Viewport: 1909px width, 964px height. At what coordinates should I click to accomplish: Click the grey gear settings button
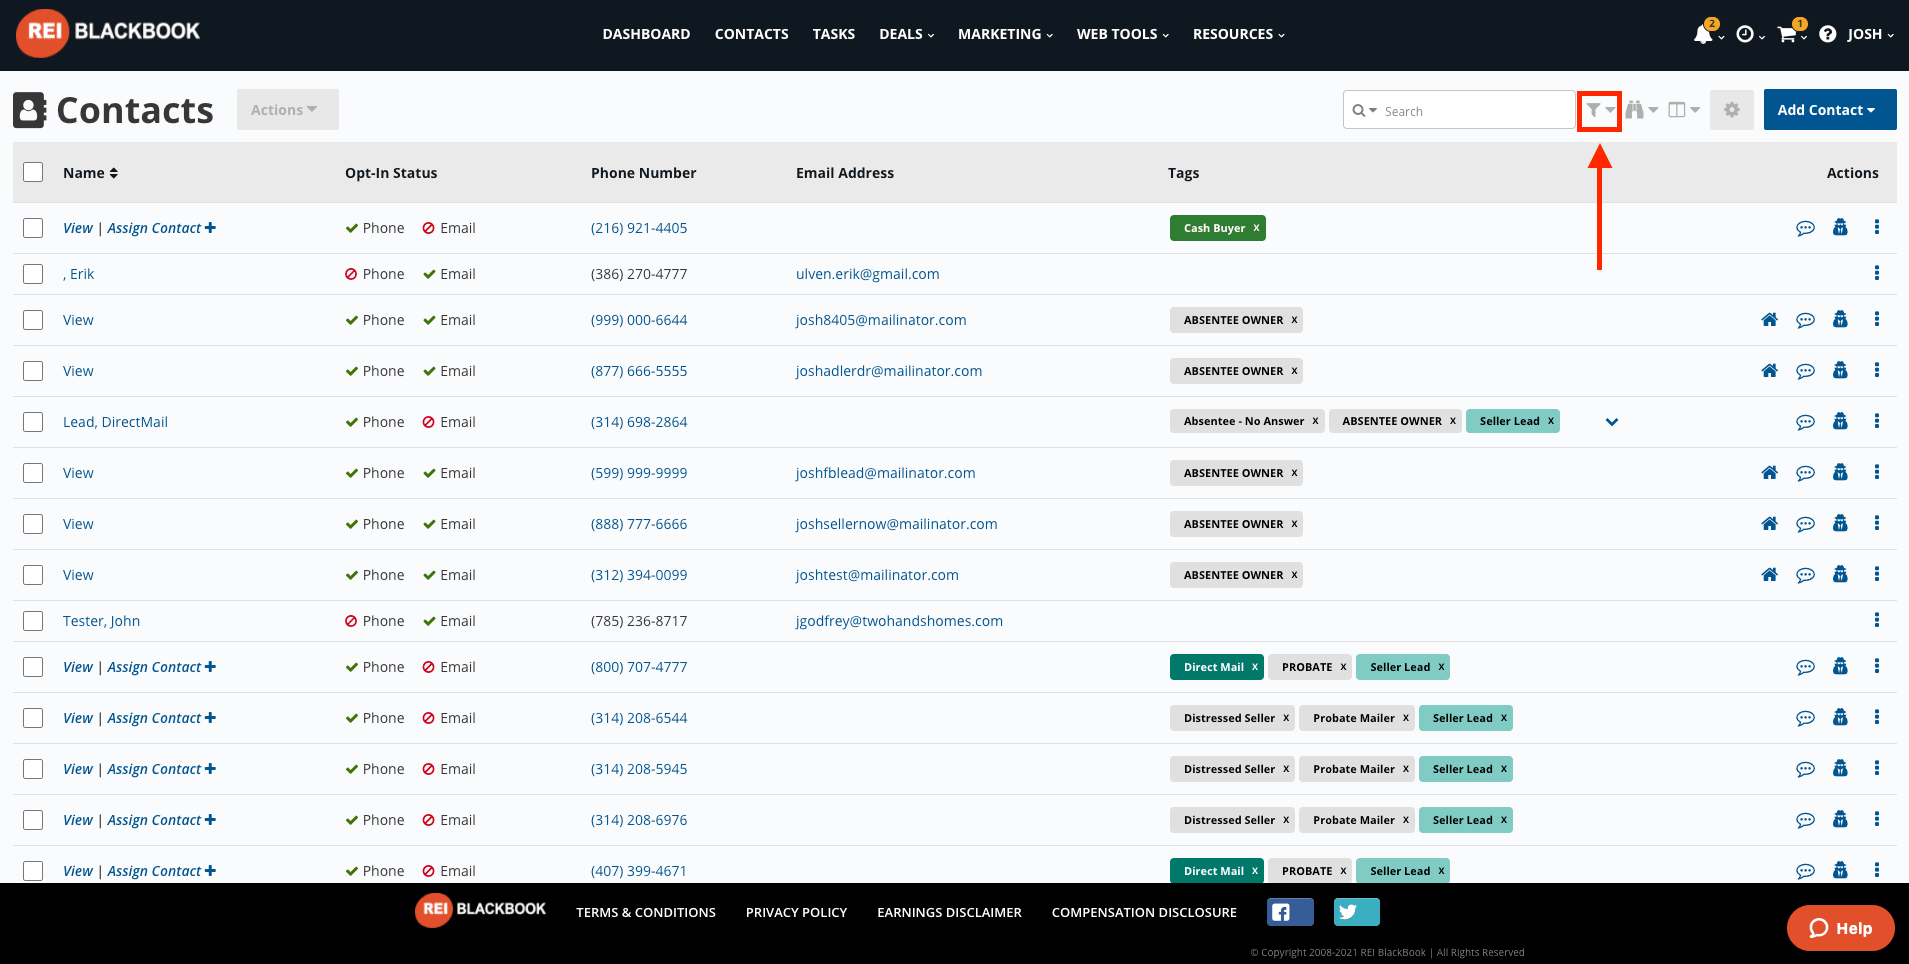click(1732, 110)
